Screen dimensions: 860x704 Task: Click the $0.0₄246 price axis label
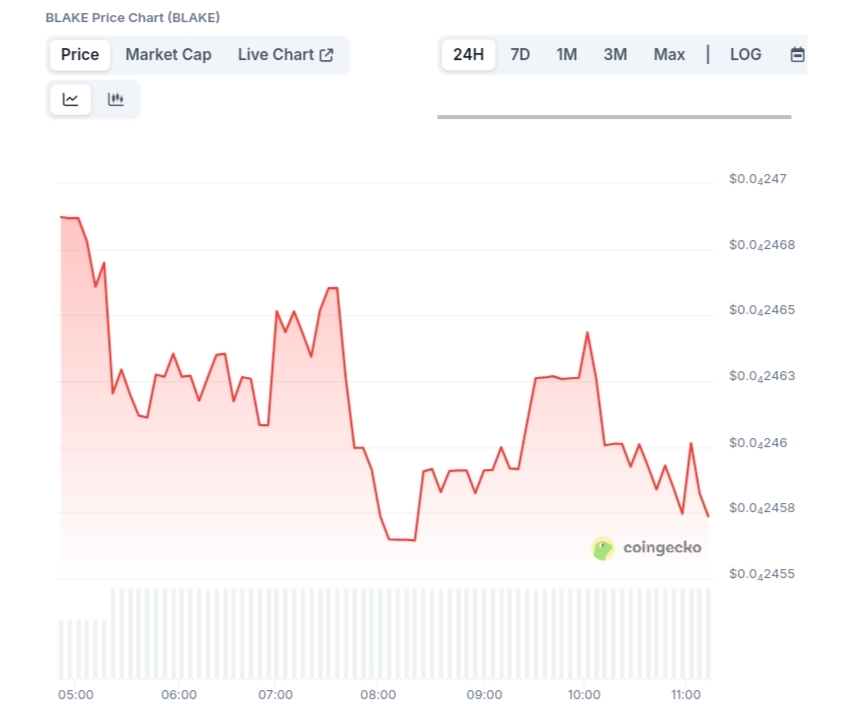pyautogui.click(x=757, y=443)
